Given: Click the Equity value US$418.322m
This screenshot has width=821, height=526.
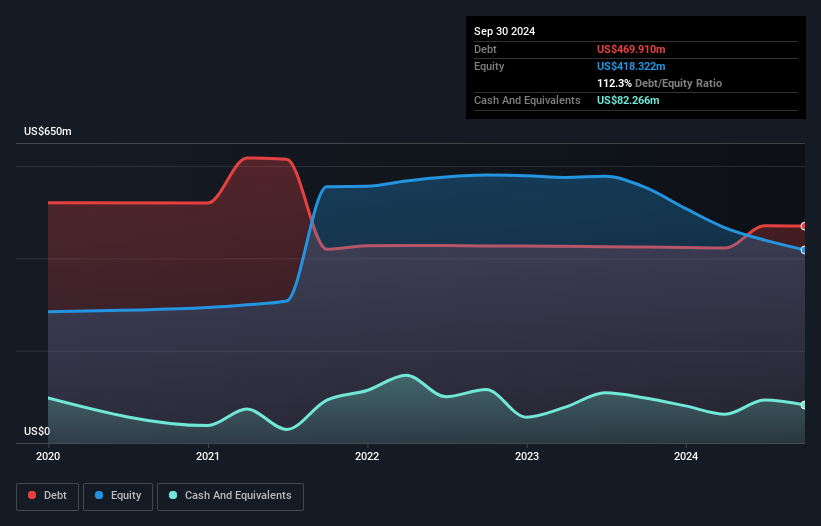Looking at the screenshot, I should [631, 66].
